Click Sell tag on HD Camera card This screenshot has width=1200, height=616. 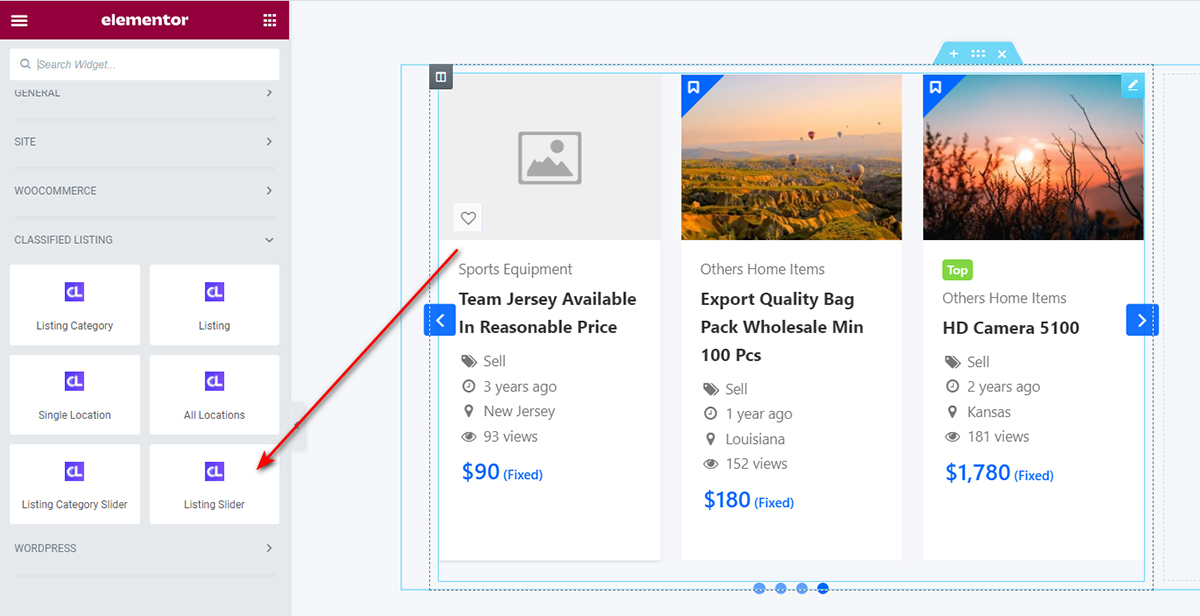(978, 362)
